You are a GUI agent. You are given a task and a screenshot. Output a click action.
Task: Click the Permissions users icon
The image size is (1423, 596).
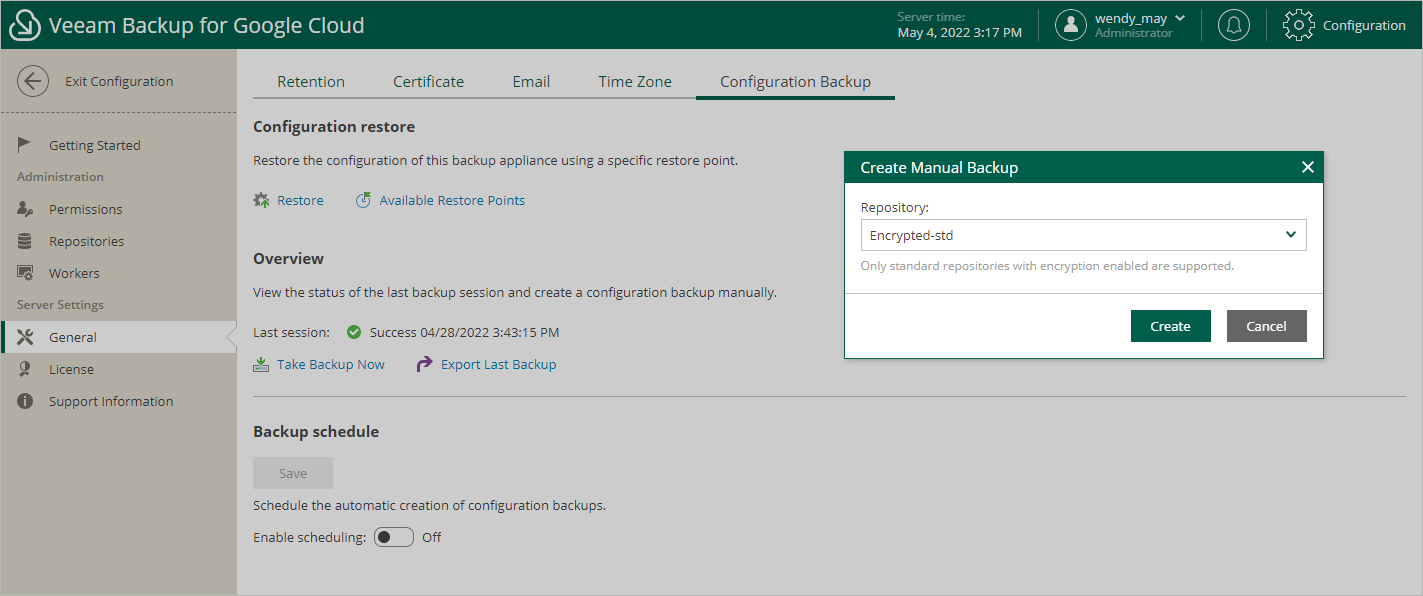click(26, 209)
